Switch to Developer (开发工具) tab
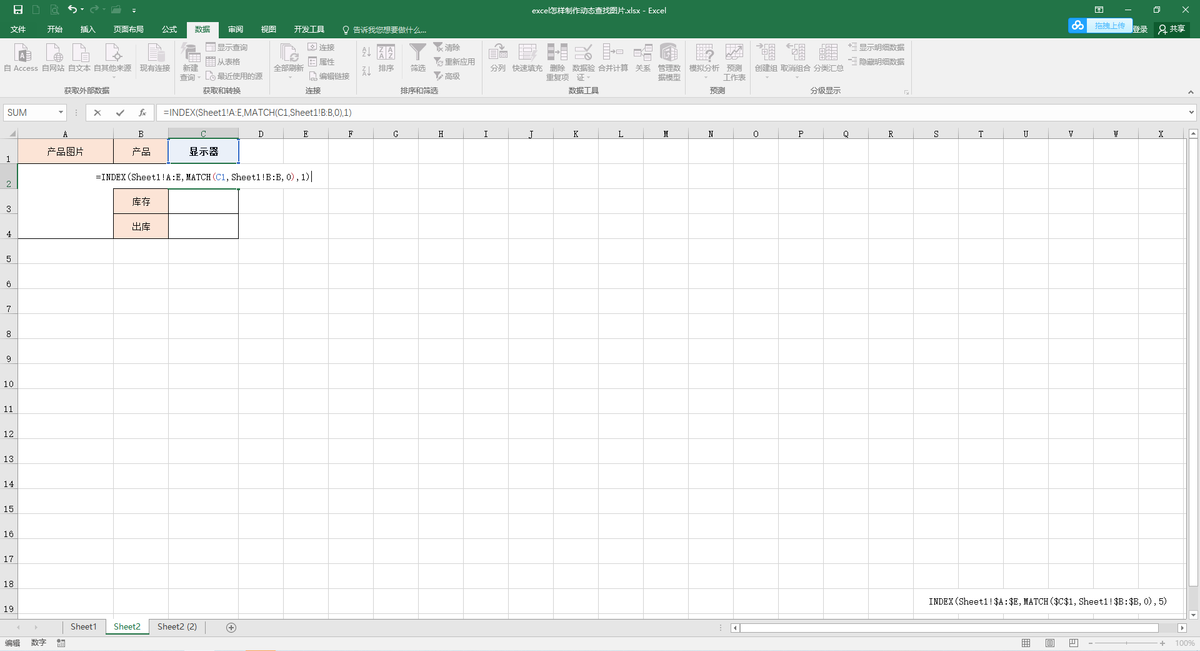 [309, 30]
